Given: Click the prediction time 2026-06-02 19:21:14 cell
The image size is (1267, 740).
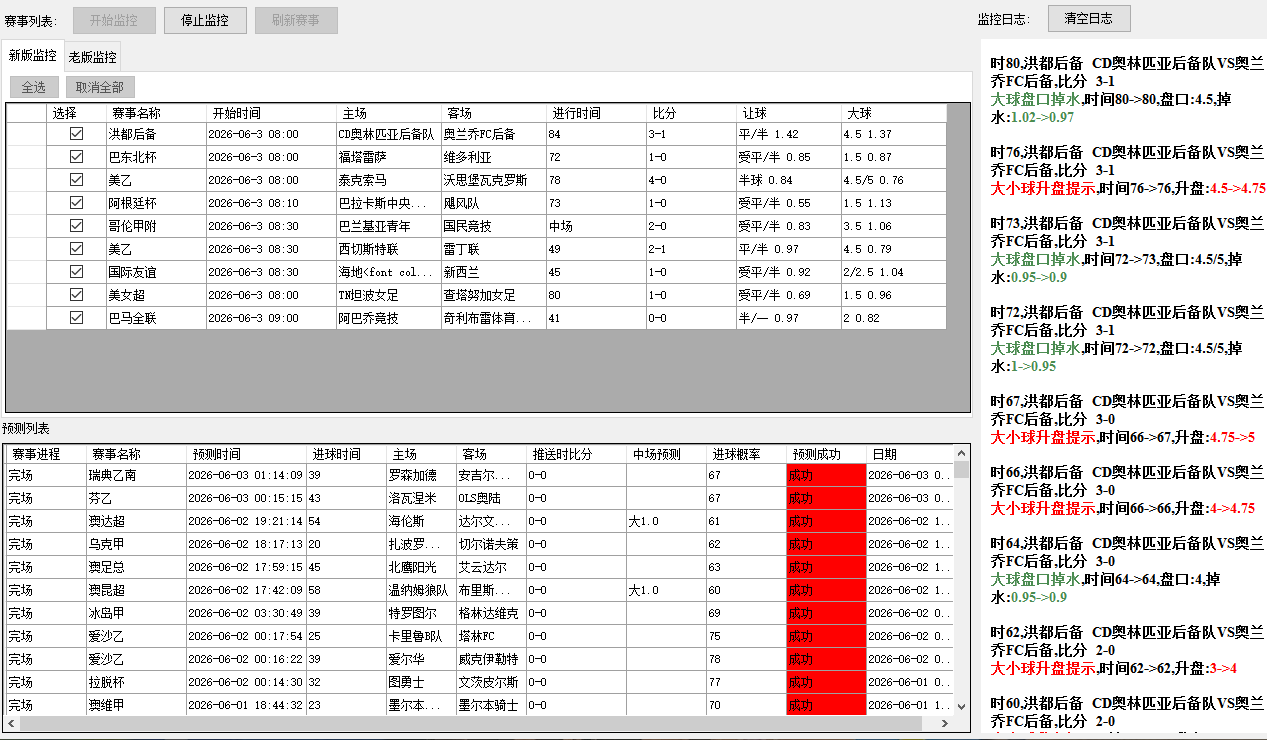Looking at the screenshot, I should [246, 521].
